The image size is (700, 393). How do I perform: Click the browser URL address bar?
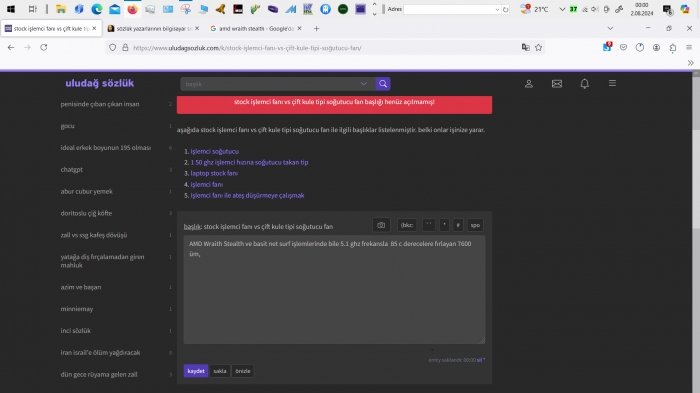[326, 48]
